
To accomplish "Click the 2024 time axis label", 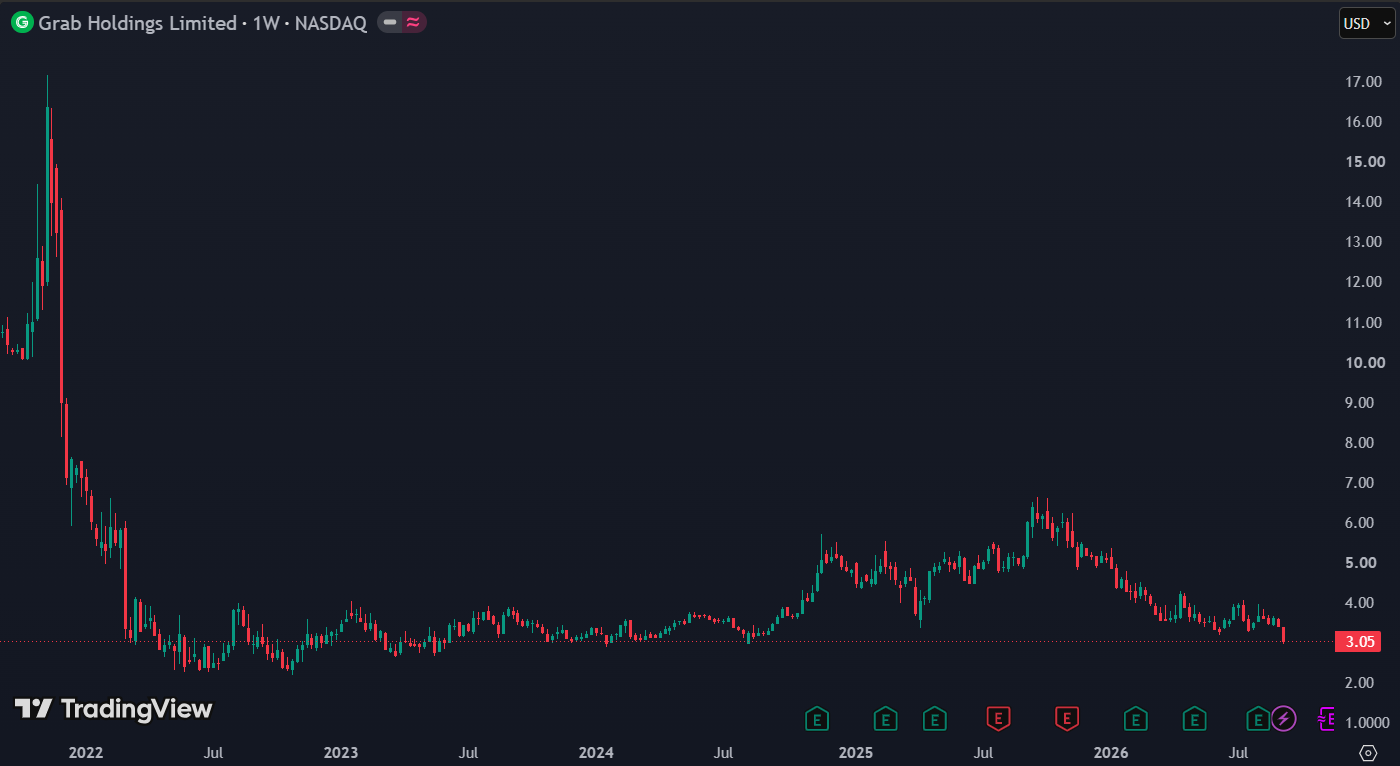I will pos(597,752).
